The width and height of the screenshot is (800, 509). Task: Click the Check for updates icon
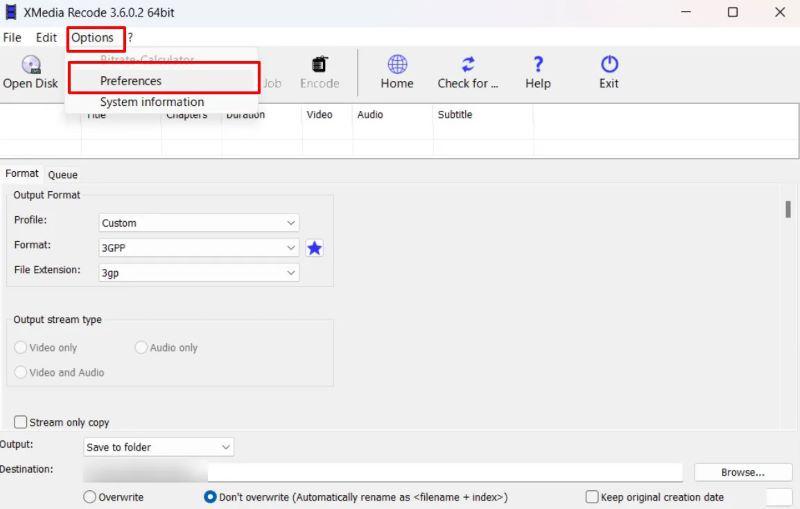(467, 65)
